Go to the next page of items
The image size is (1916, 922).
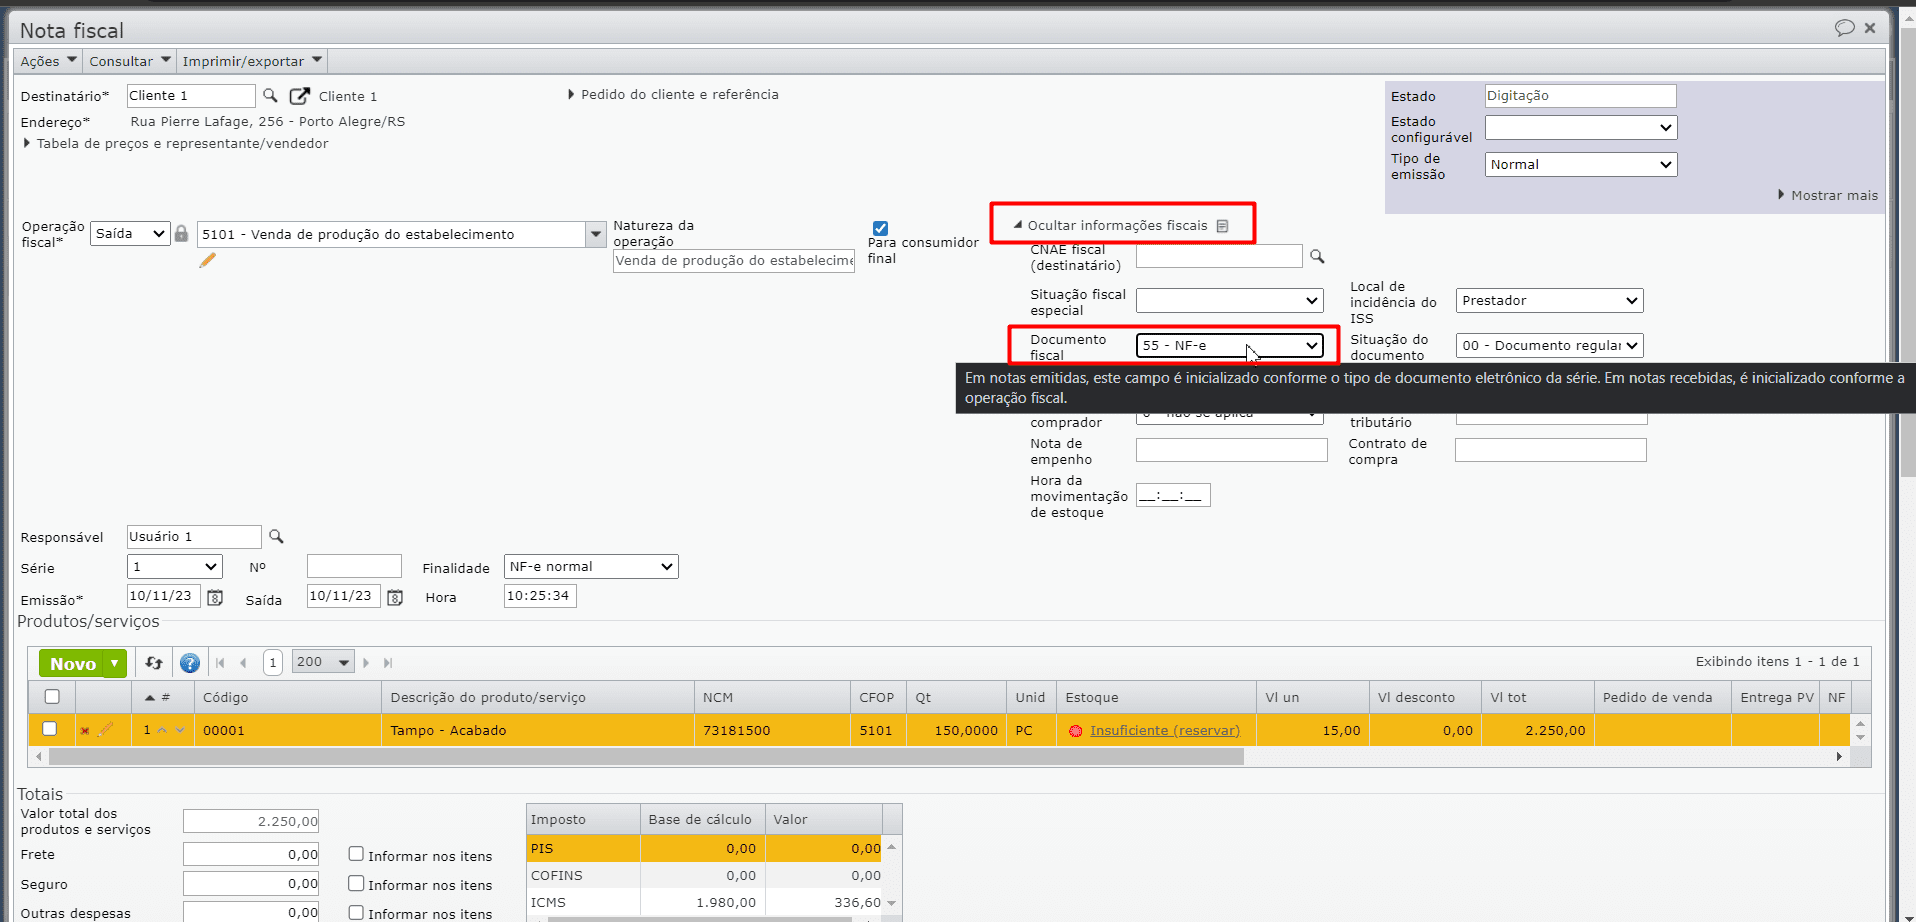366,663
